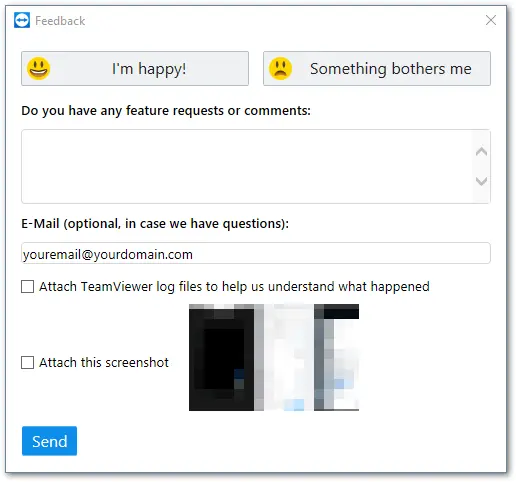516x482 pixels.
Task: Click the "Feedback" window title text
Action: 60,21
